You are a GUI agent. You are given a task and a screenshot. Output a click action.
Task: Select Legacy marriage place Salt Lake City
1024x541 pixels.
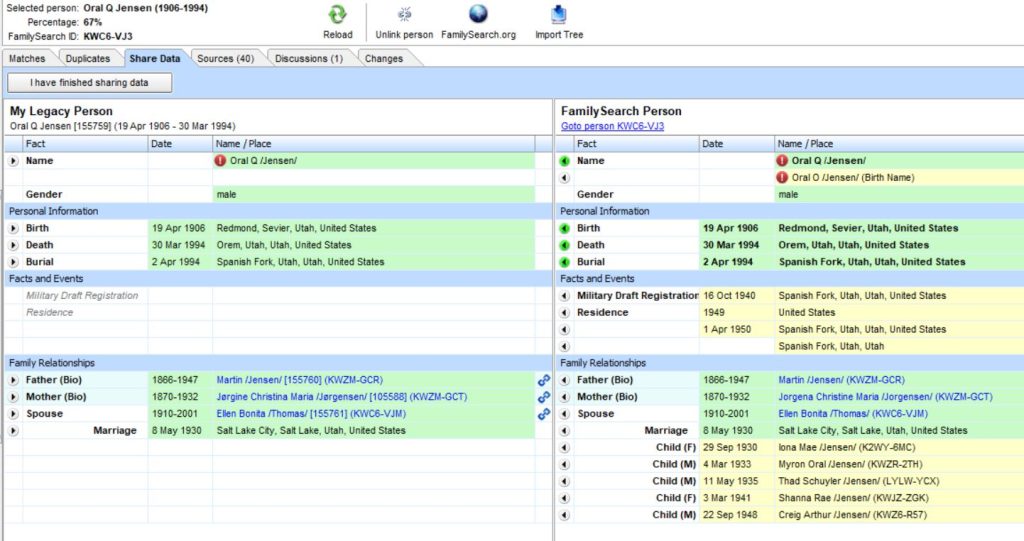[x=311, y=431]
